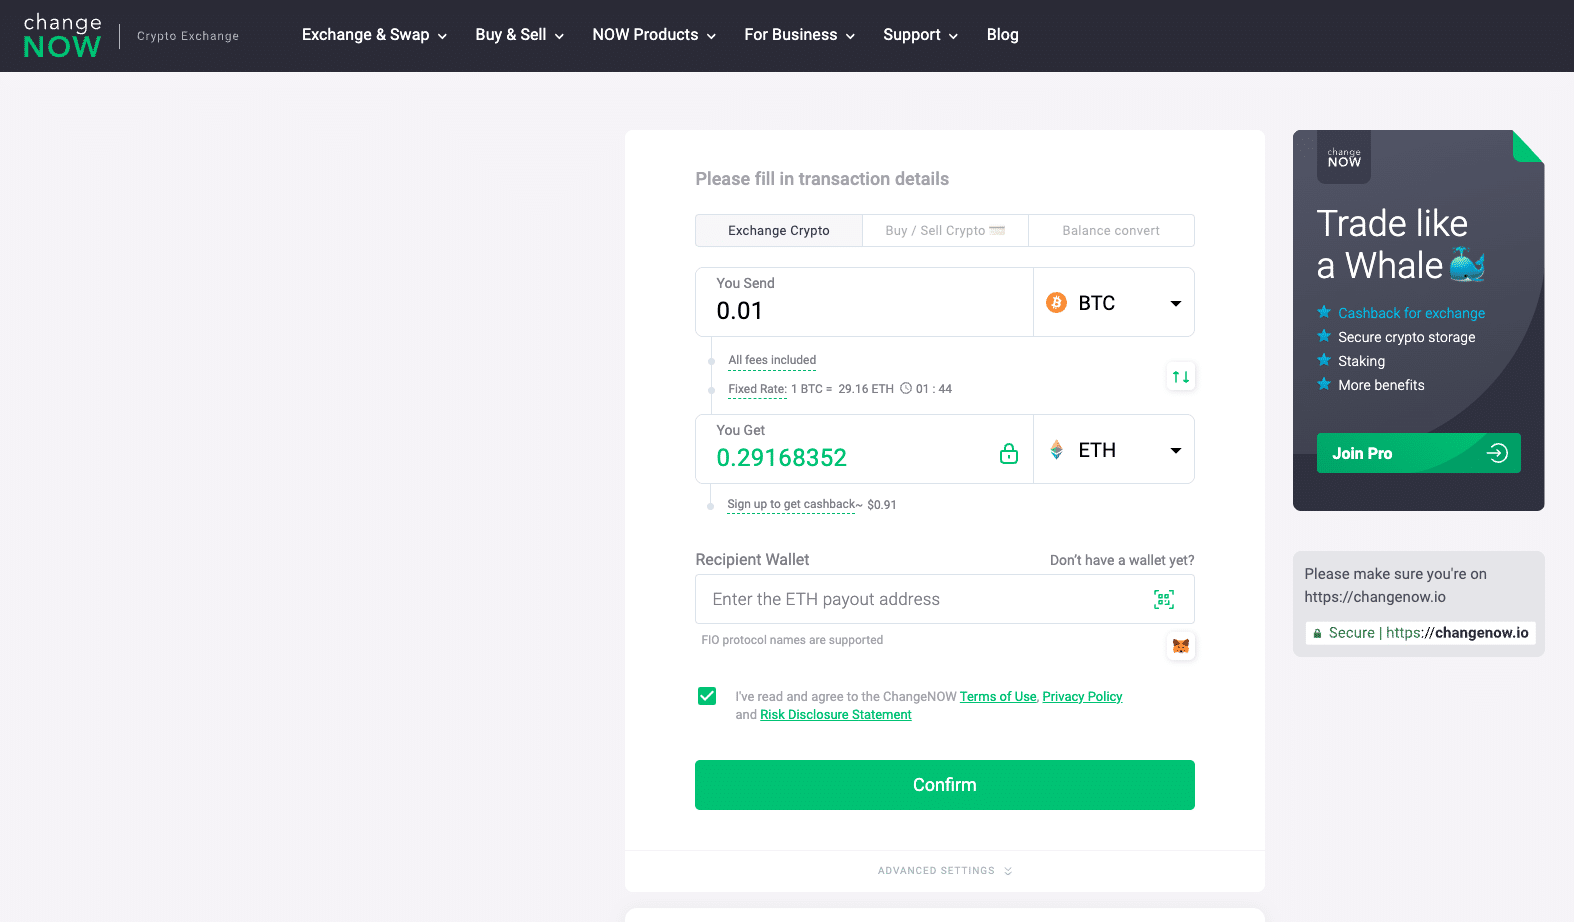Click the Ethereum coin icon
This screenshot has height=922, width=1574.
[1056, 450]
